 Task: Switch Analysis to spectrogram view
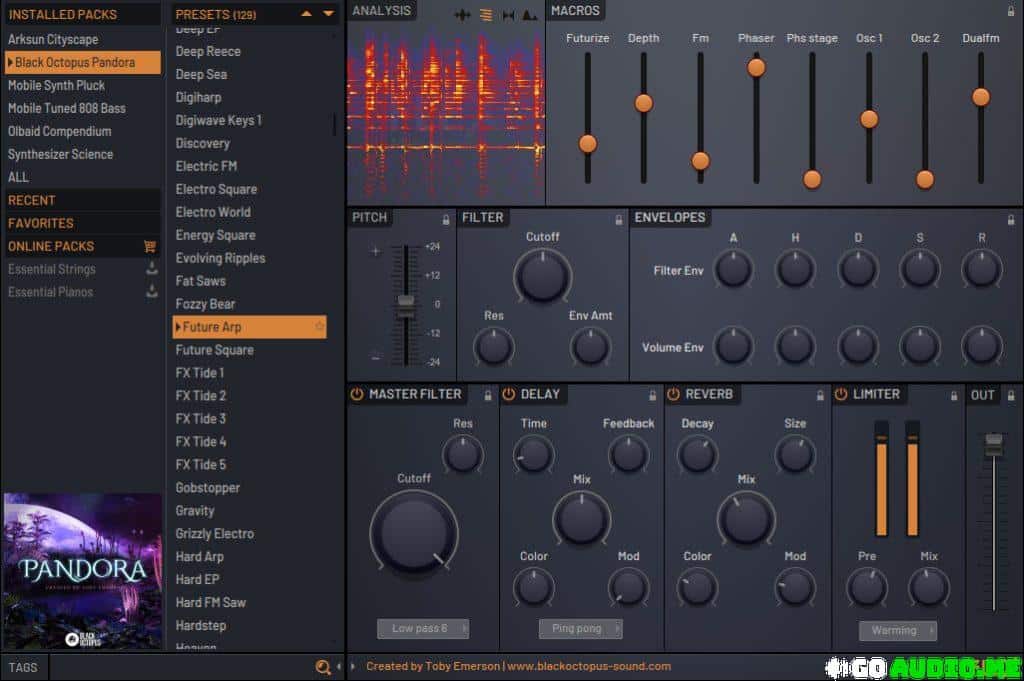(x=486, y=14)
